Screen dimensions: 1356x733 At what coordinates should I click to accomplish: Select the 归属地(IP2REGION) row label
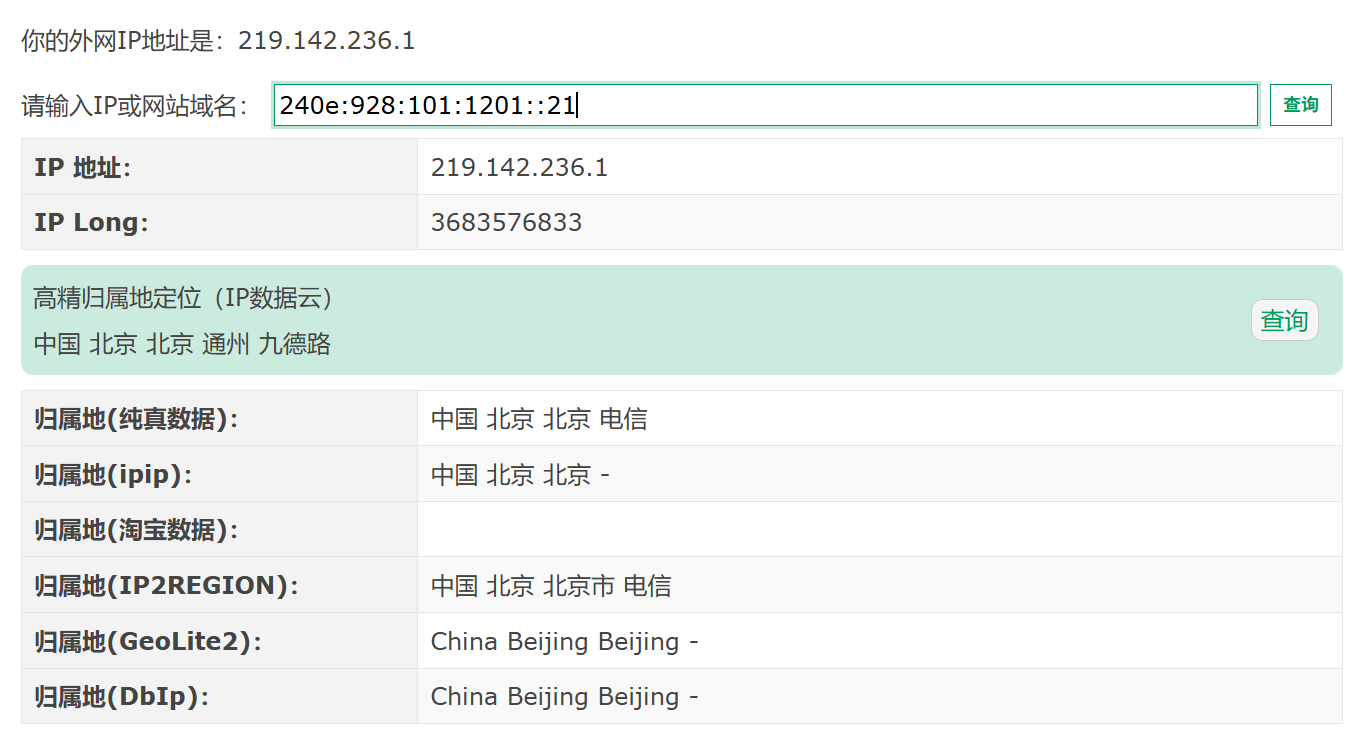point(166,585)
